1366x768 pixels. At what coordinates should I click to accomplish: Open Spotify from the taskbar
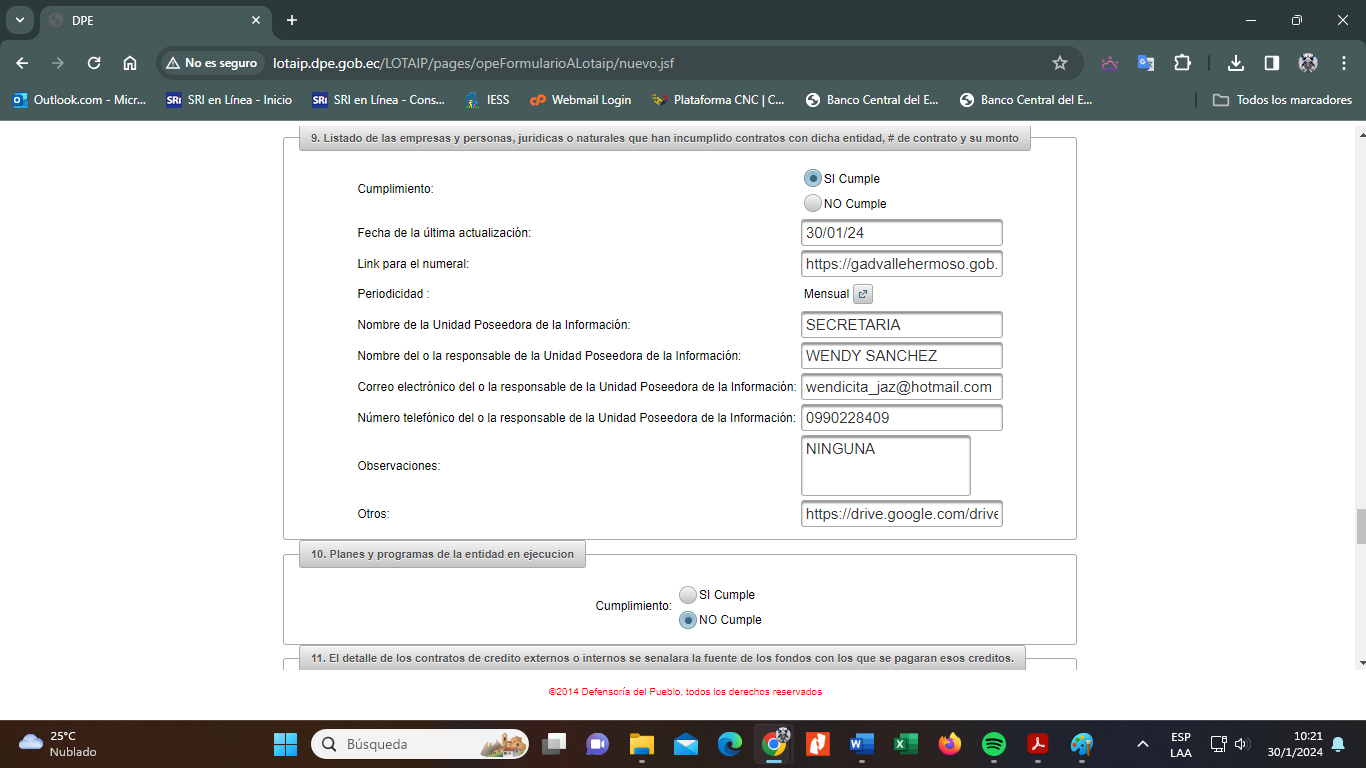point(993,744)
